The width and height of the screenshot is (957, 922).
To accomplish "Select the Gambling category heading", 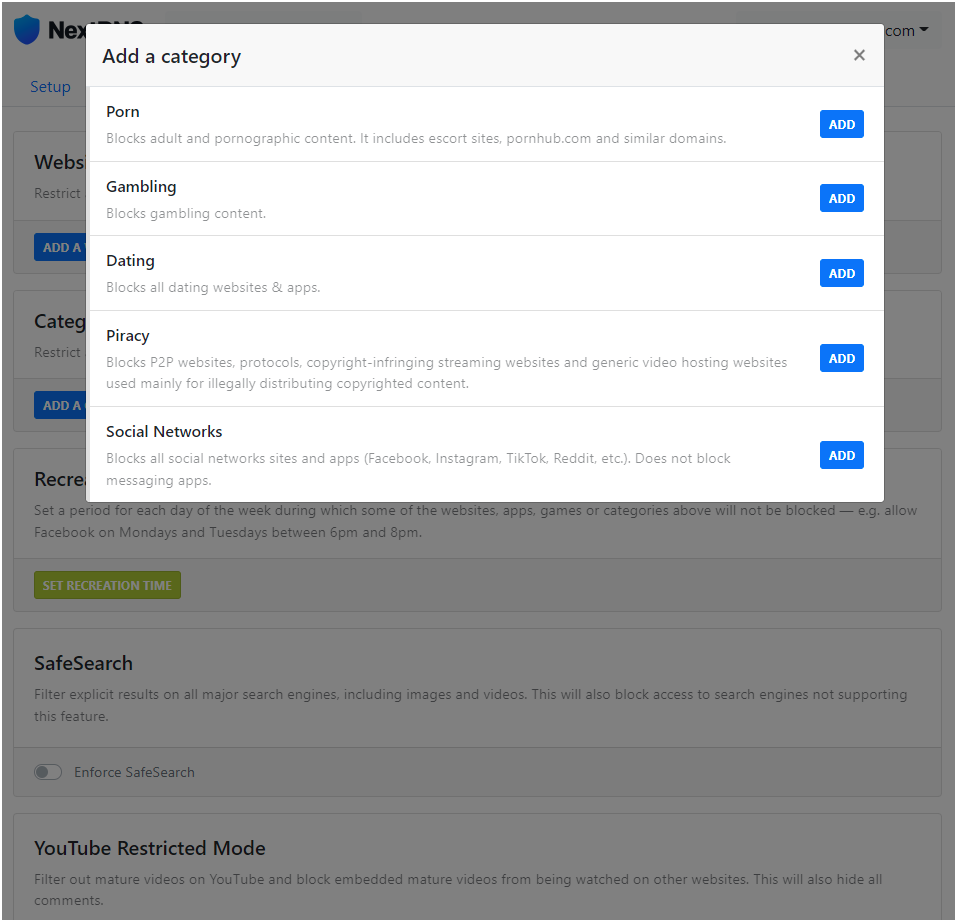I will 141,187.
